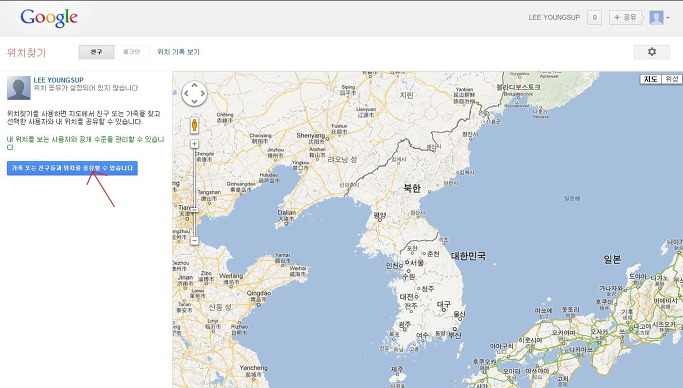Click the 평양 city label on map
This screenshot has width=683, height=388.
[380, 216]
